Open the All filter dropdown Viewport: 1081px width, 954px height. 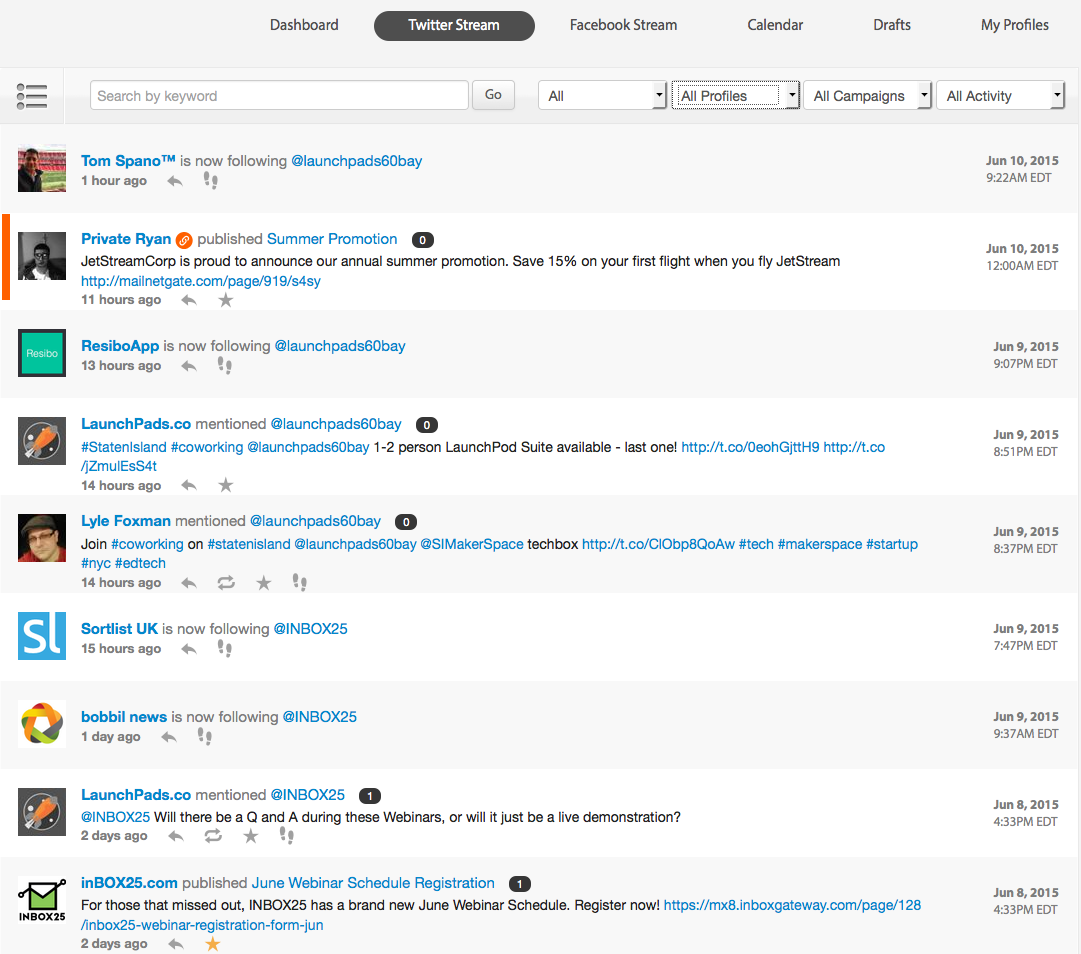tap(603, 96)
